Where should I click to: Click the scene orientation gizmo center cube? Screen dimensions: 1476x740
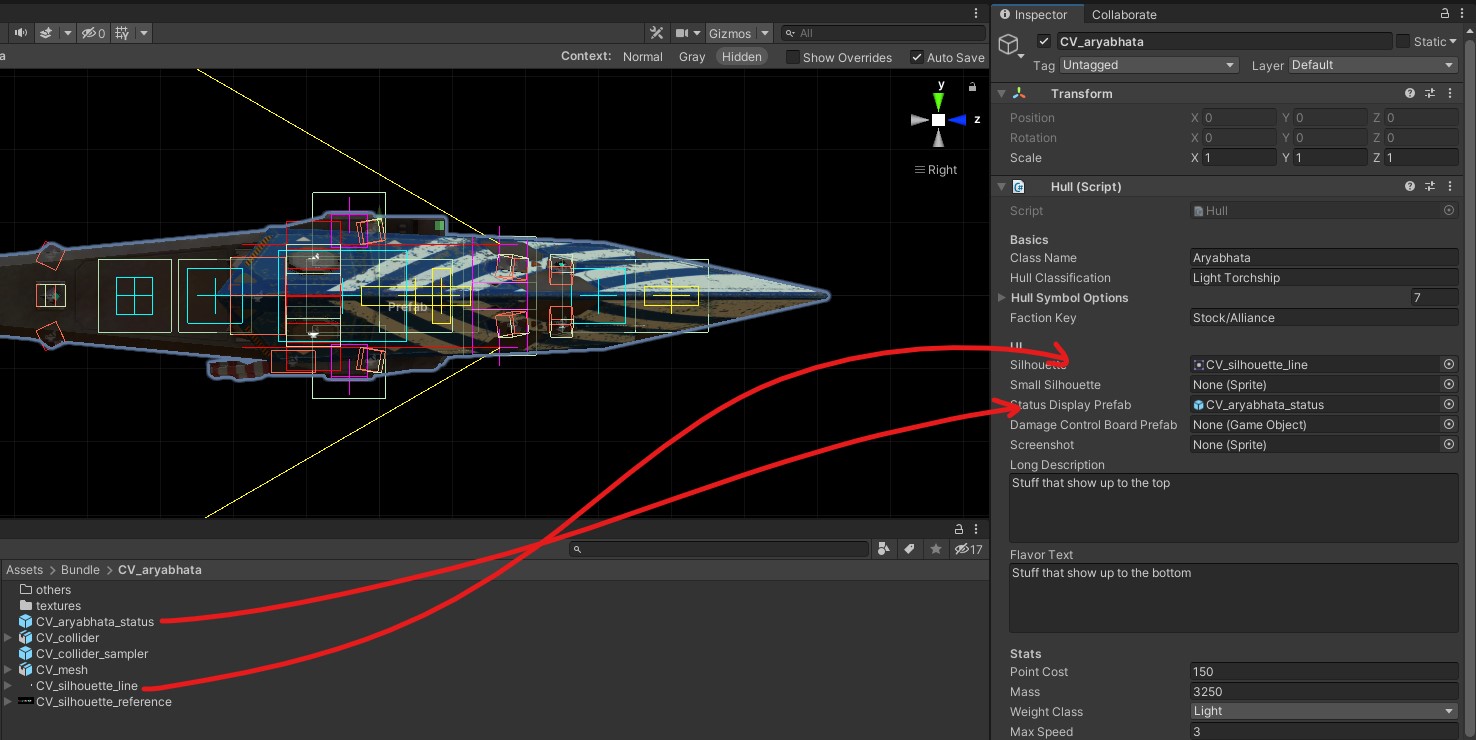[938, 120]
